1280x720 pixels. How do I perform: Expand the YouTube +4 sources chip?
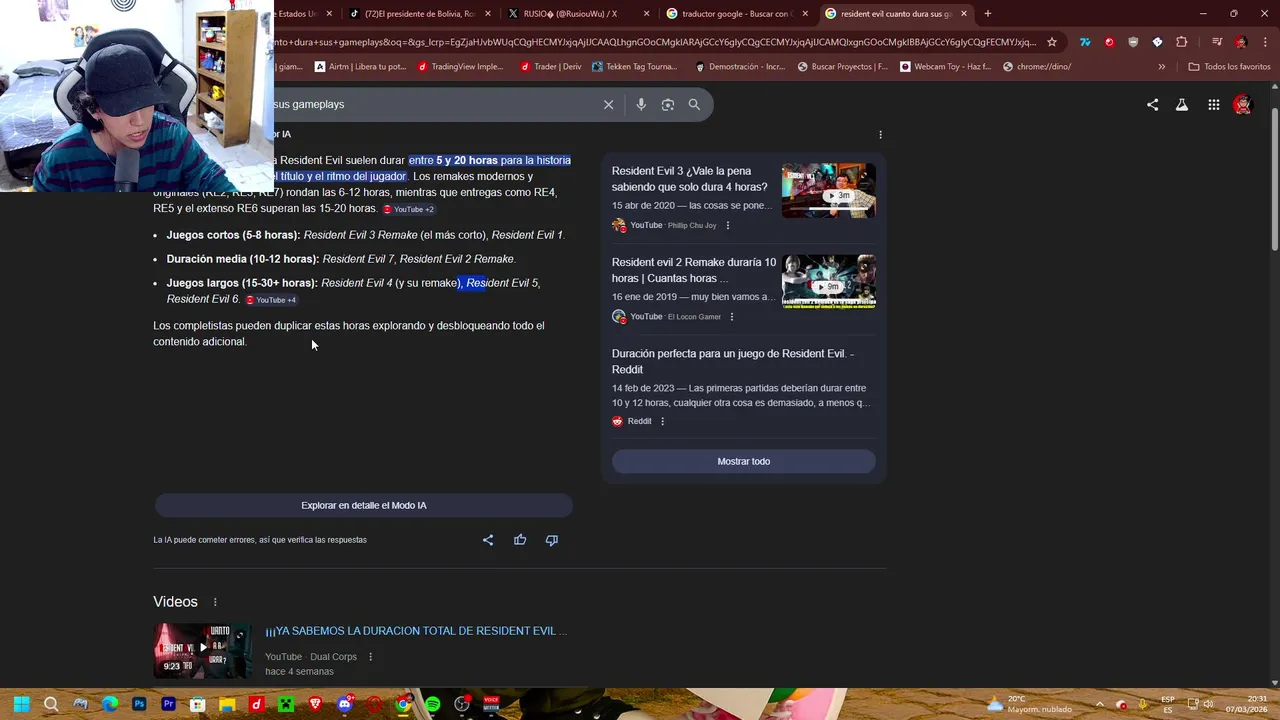pyautogui.click(x=271, y=300)
